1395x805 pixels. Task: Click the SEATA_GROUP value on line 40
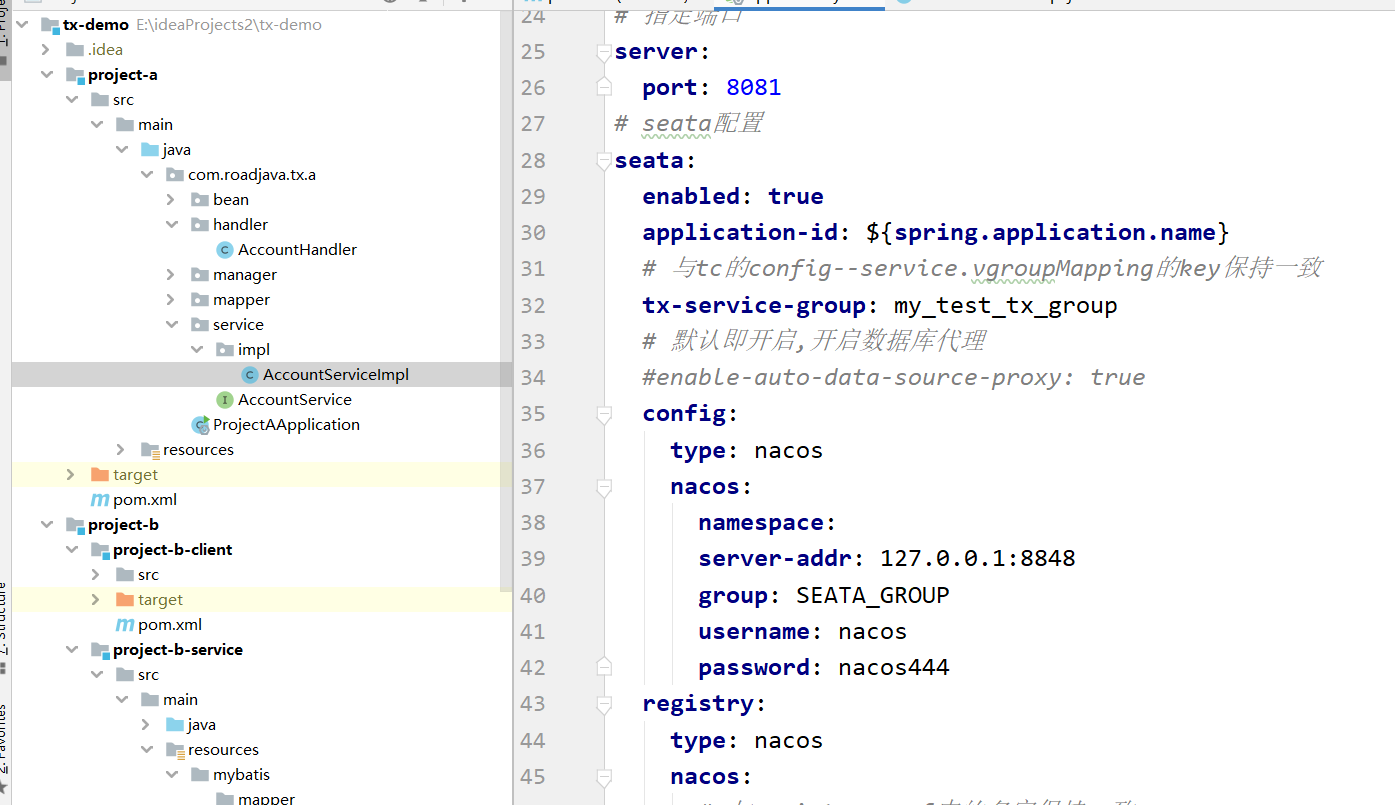(872, 595)
